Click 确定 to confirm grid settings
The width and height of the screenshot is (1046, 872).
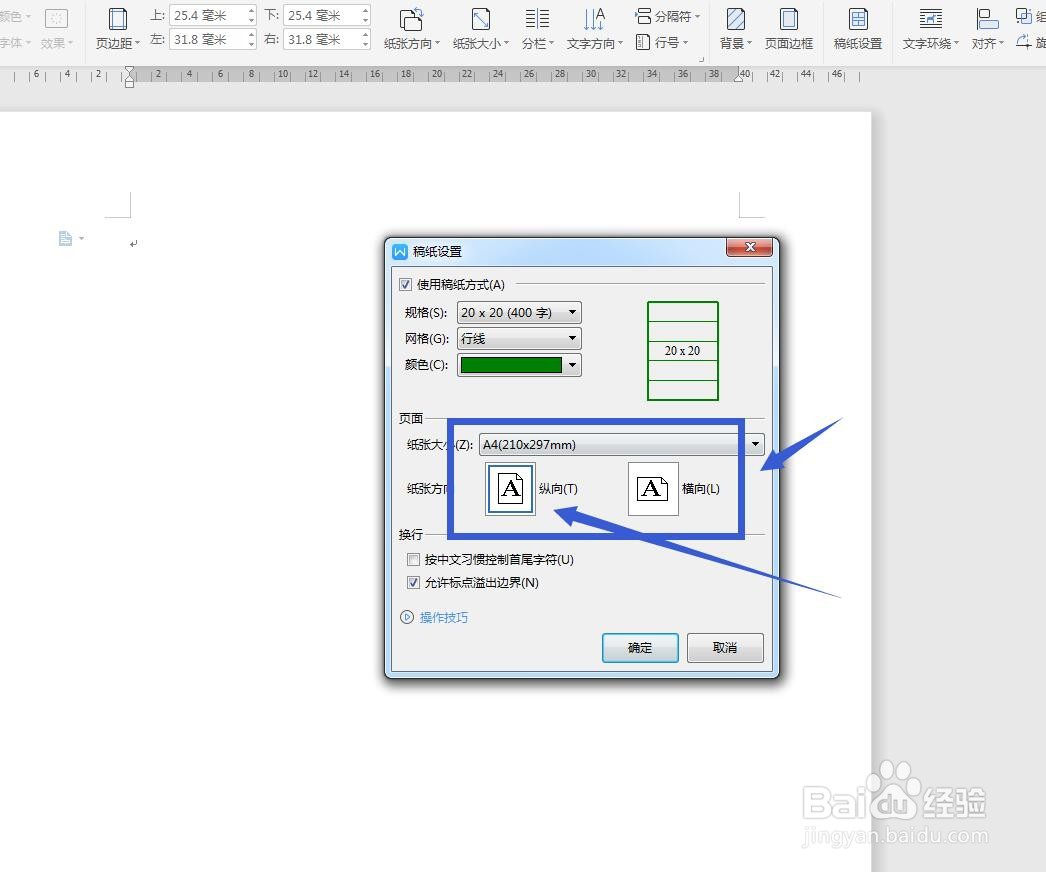(640, 648)
